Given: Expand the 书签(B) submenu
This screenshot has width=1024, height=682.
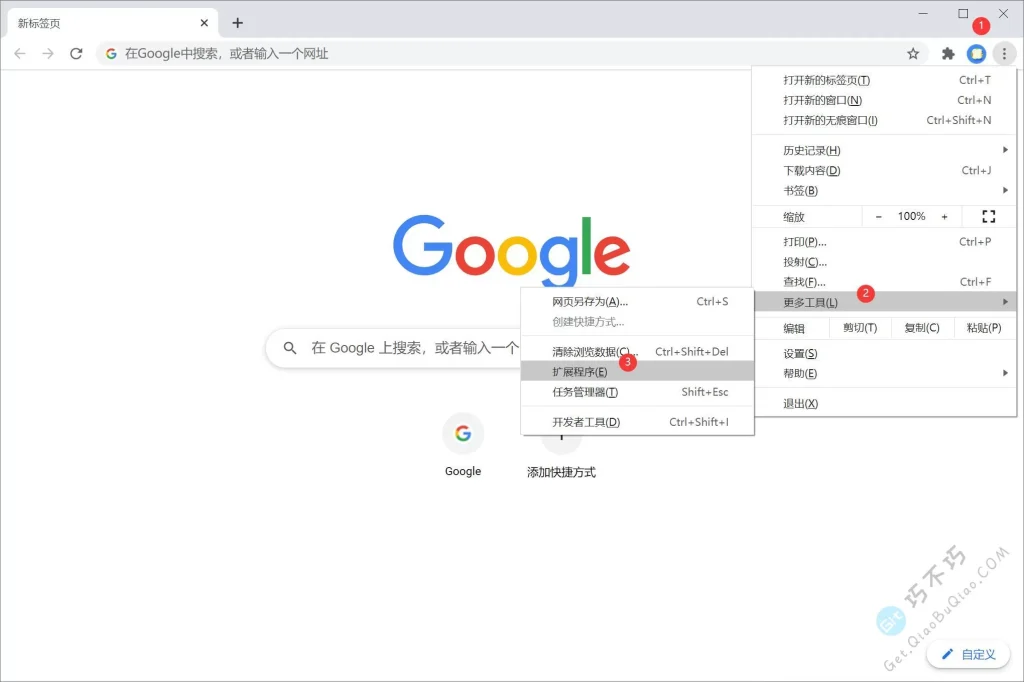Looking at the screenshot, I should click(884, 191).
